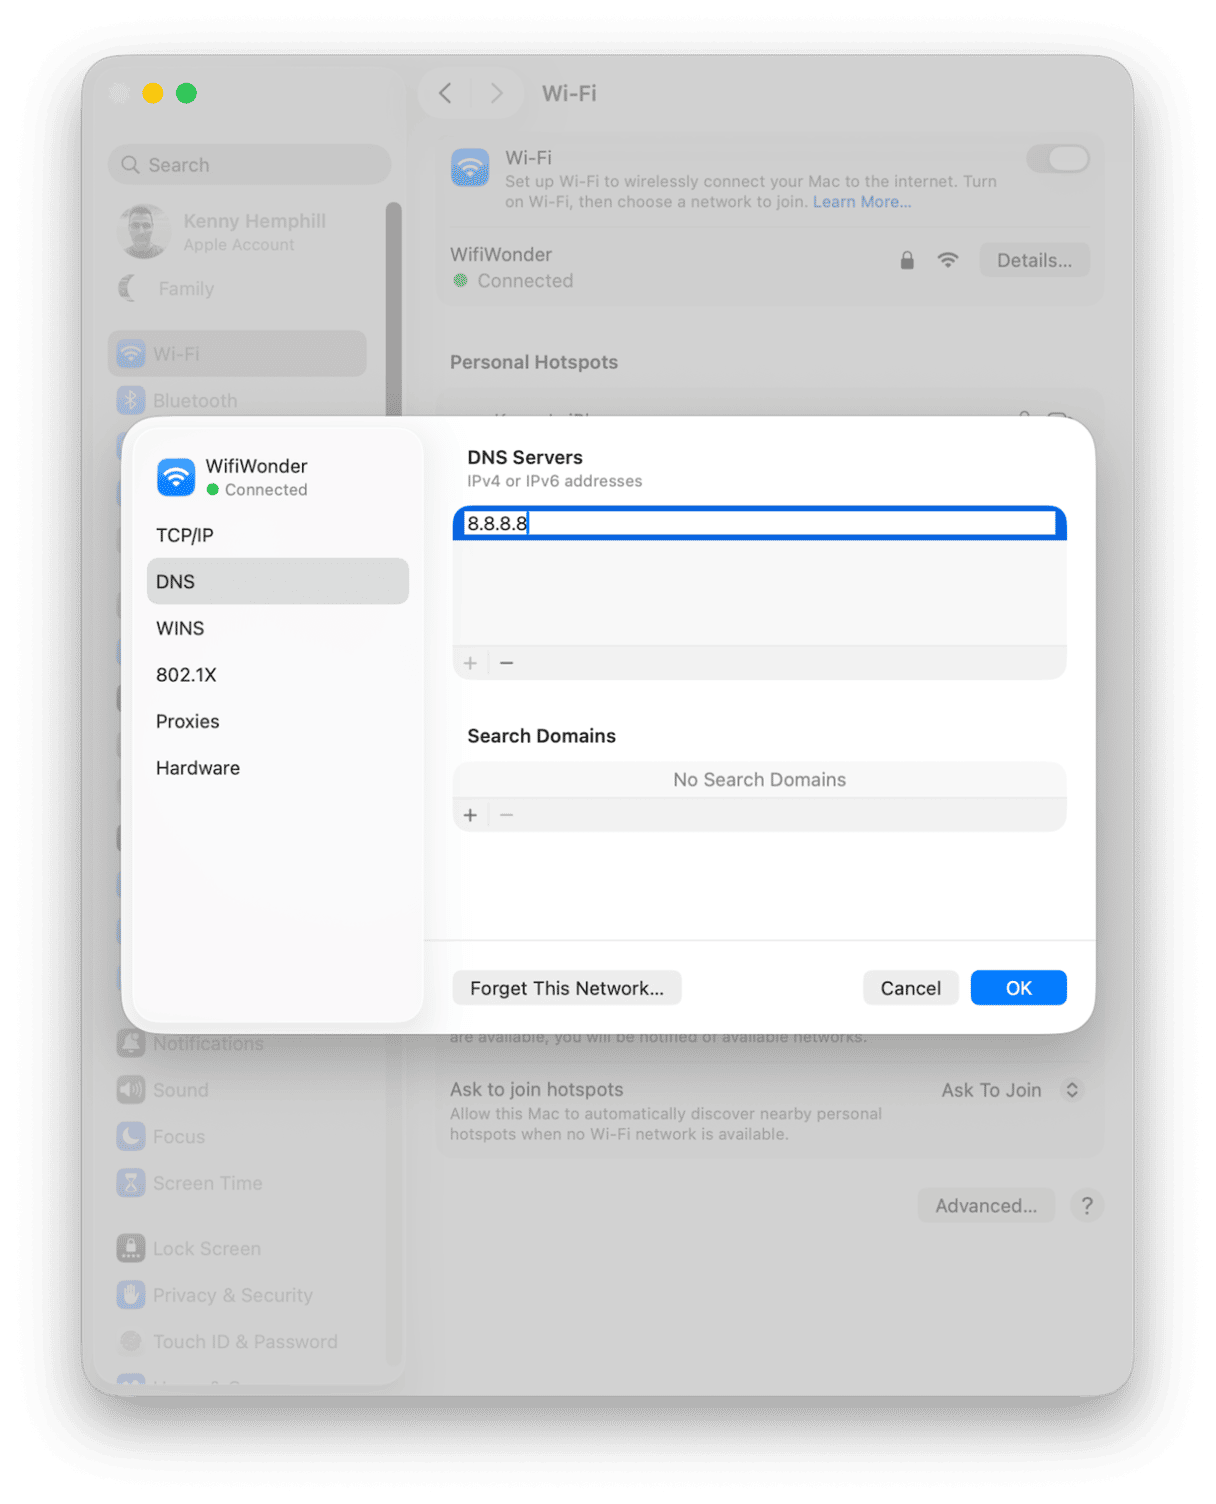This screenshot has height=1504, width=1216.
Task: Select the Proxies tab
Action: pyautogui.click(x=277, y=721)
